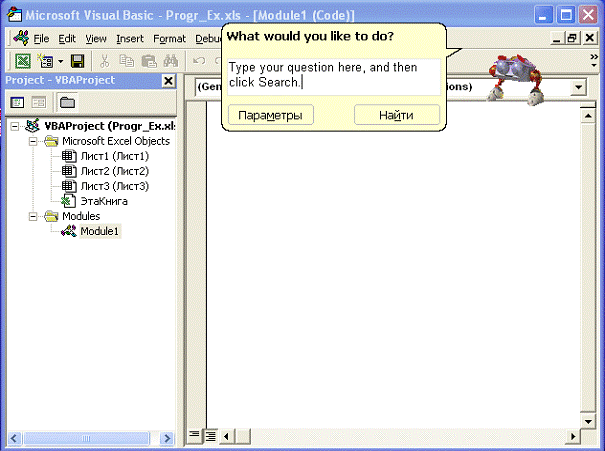The image size is (605, 451).
Task: Open the Format menu
Action: (169, 39)
